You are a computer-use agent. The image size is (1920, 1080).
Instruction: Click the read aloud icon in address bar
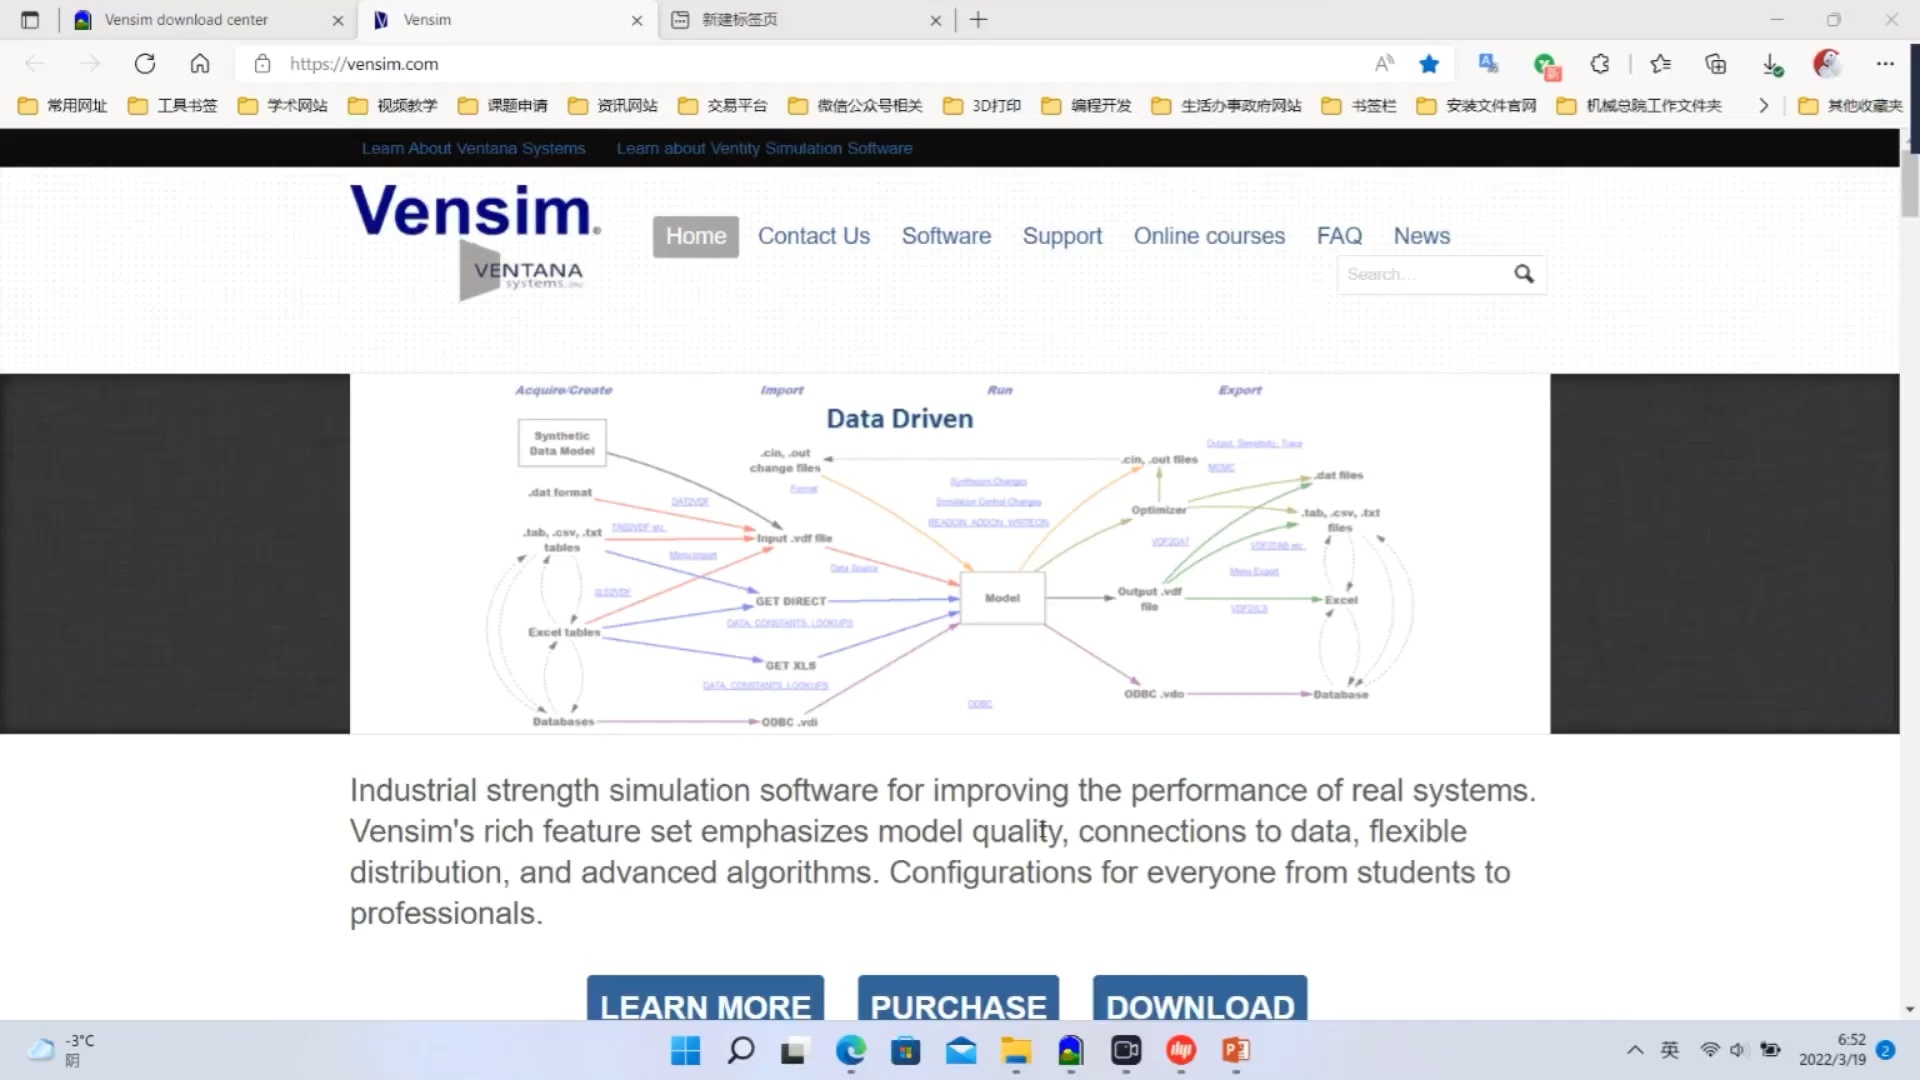pyautogui.click(x=1384, y=64)
